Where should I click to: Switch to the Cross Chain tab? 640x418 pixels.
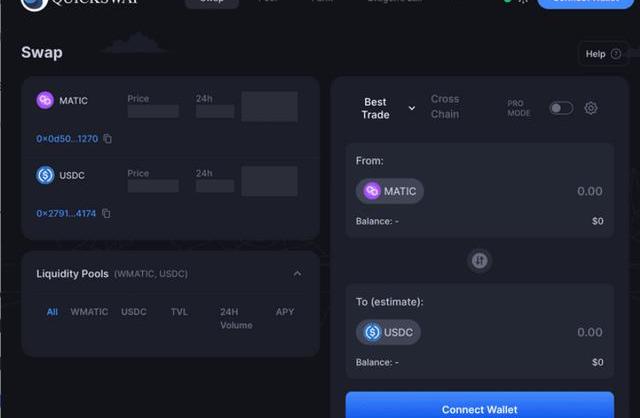(445, 107)
